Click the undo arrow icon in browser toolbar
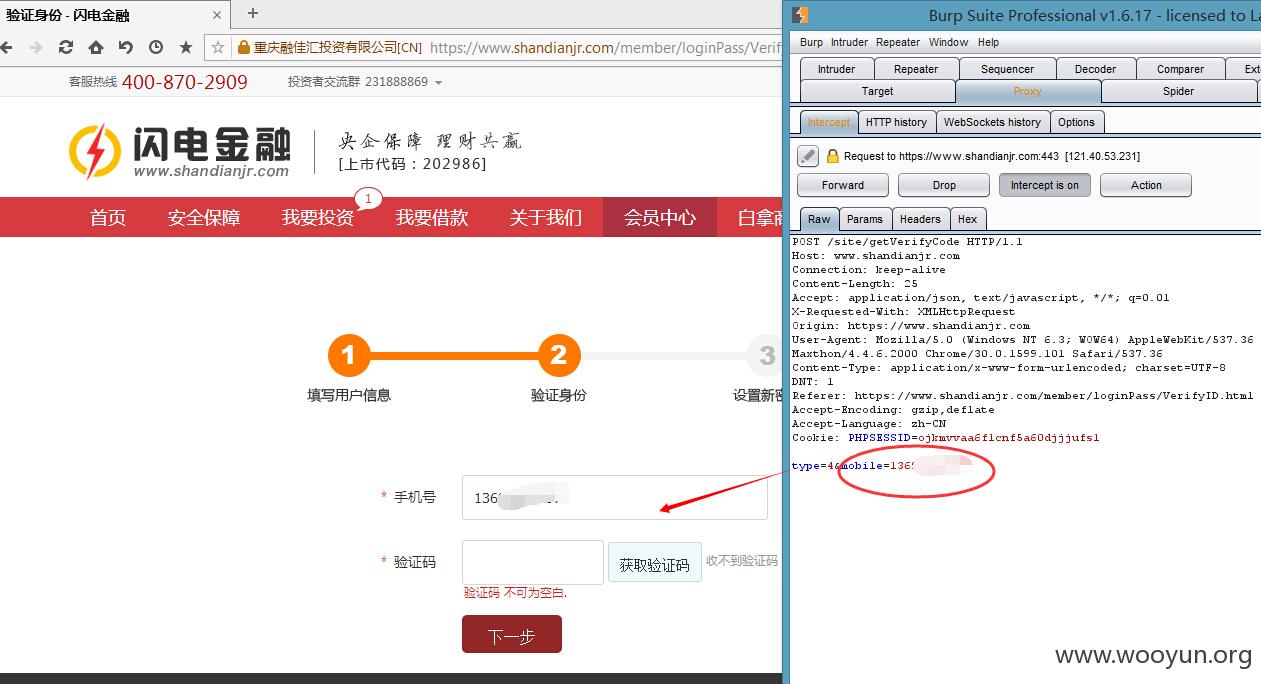1261x684 pixels. click(x=126, y=47)
